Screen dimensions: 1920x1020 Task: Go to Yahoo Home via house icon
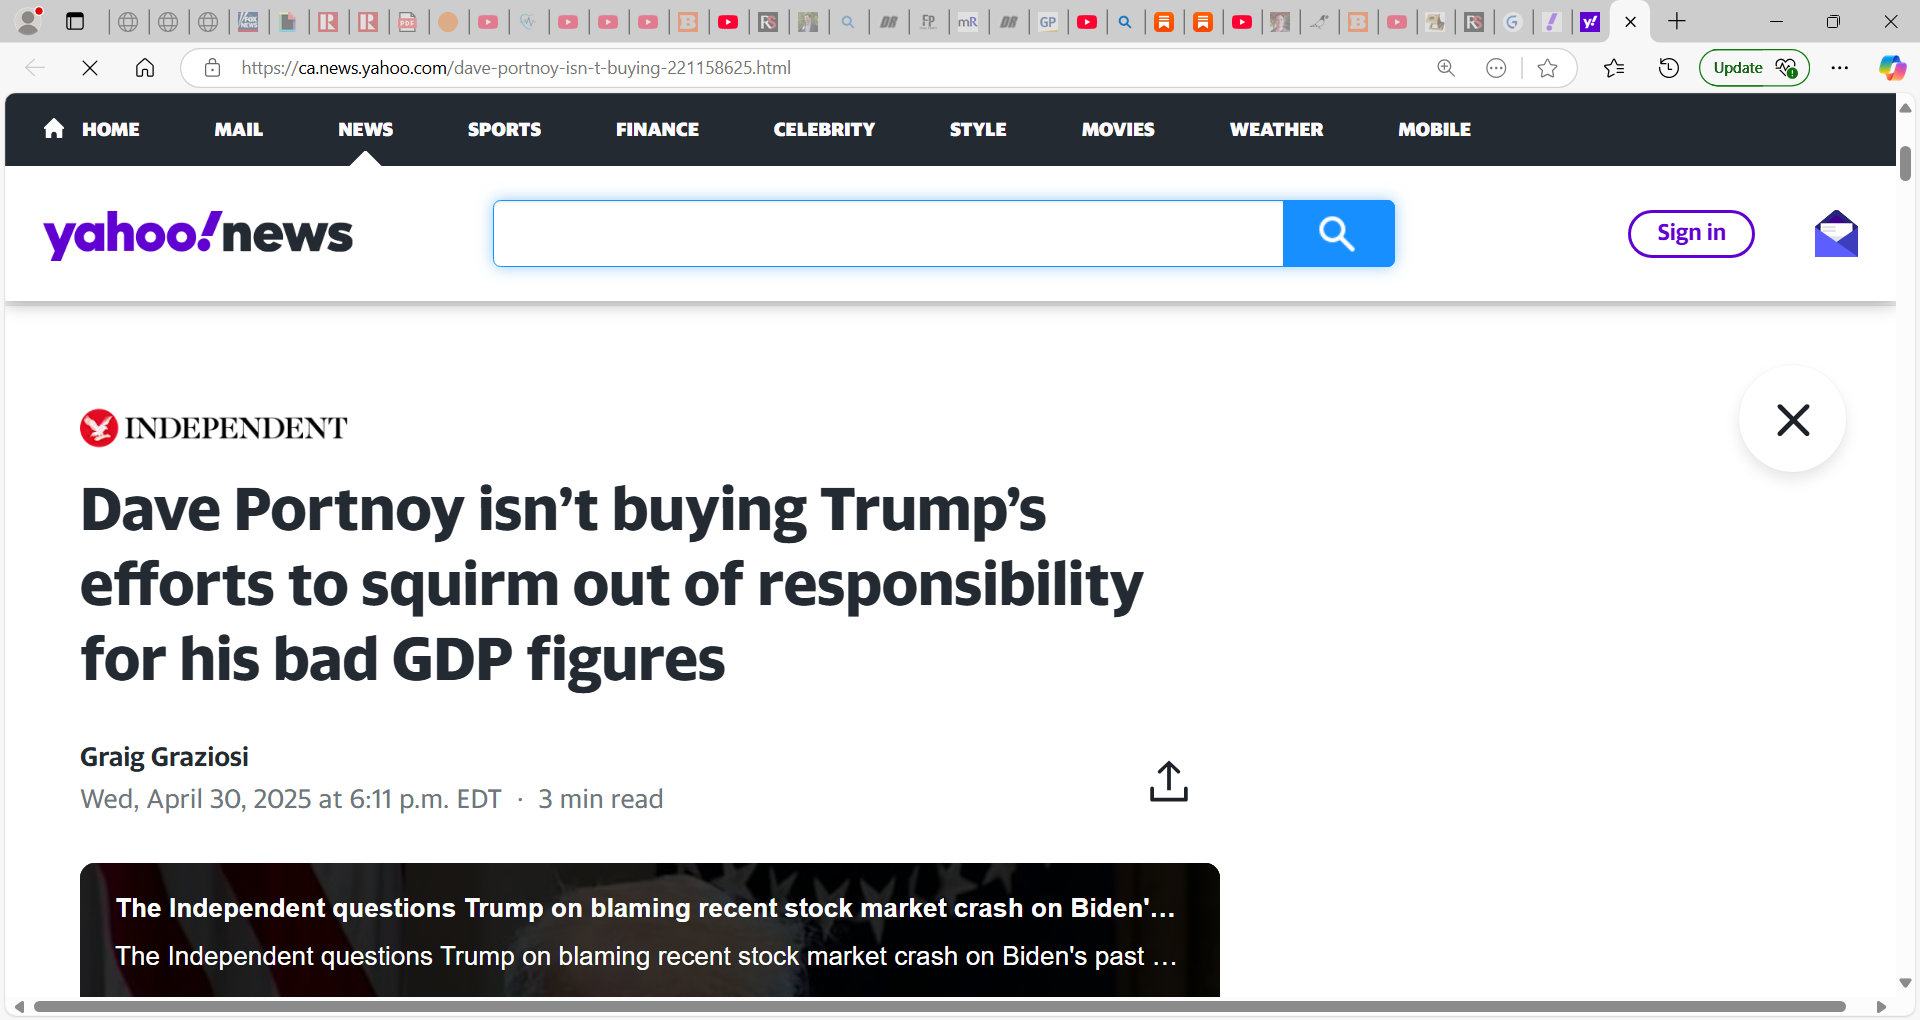(x=54, y=129)
